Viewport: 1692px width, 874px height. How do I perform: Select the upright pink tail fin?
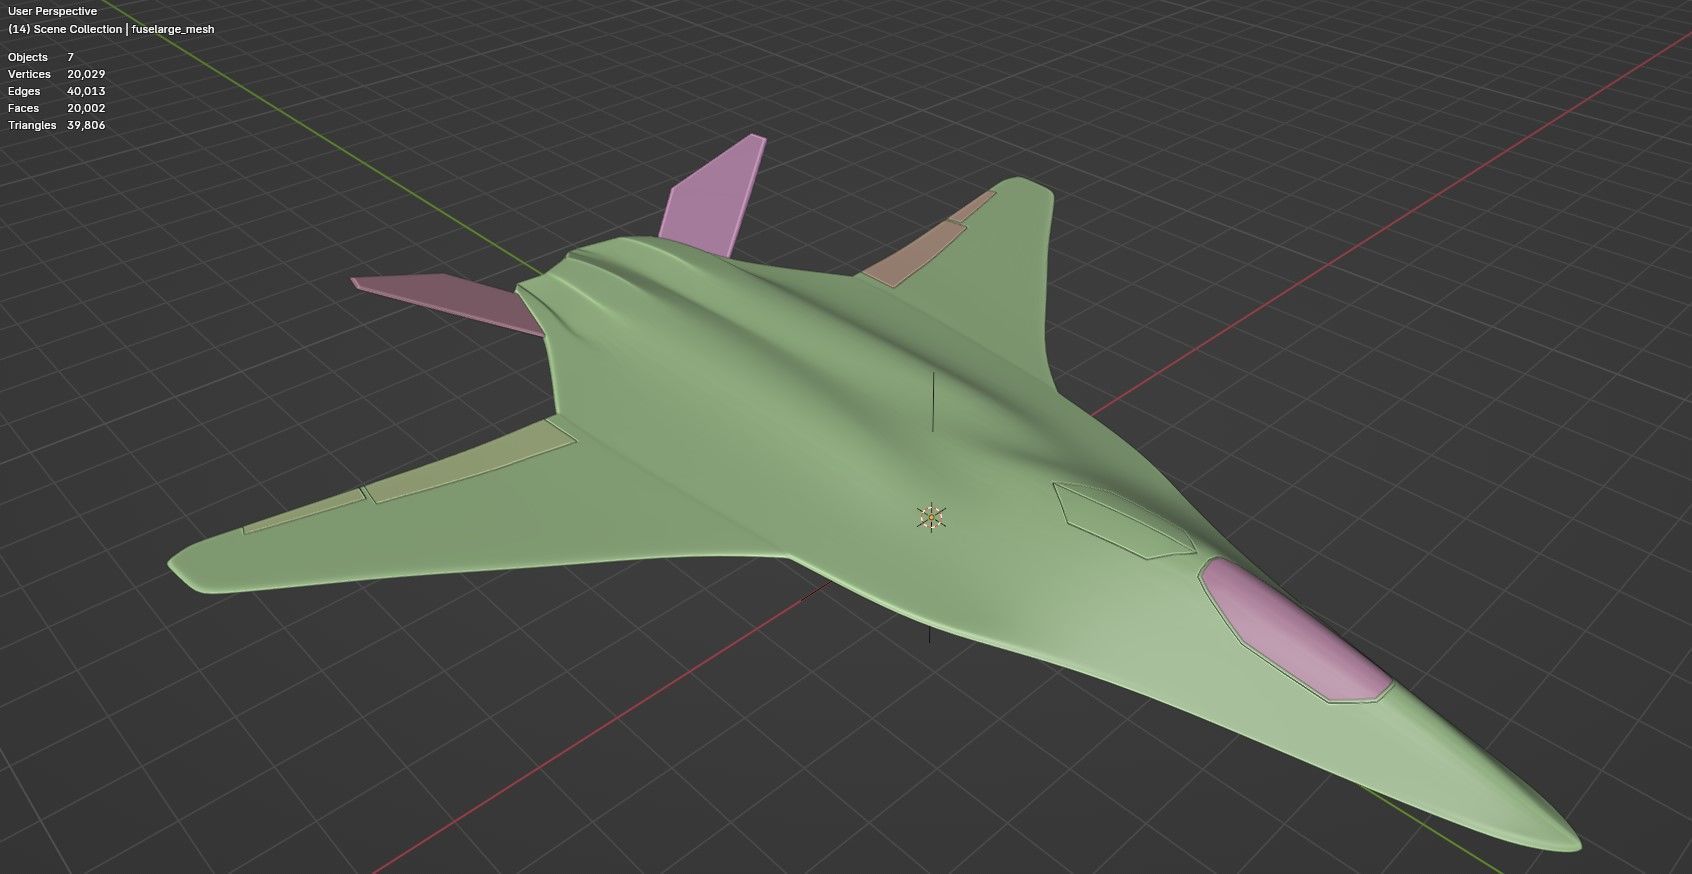715,195
